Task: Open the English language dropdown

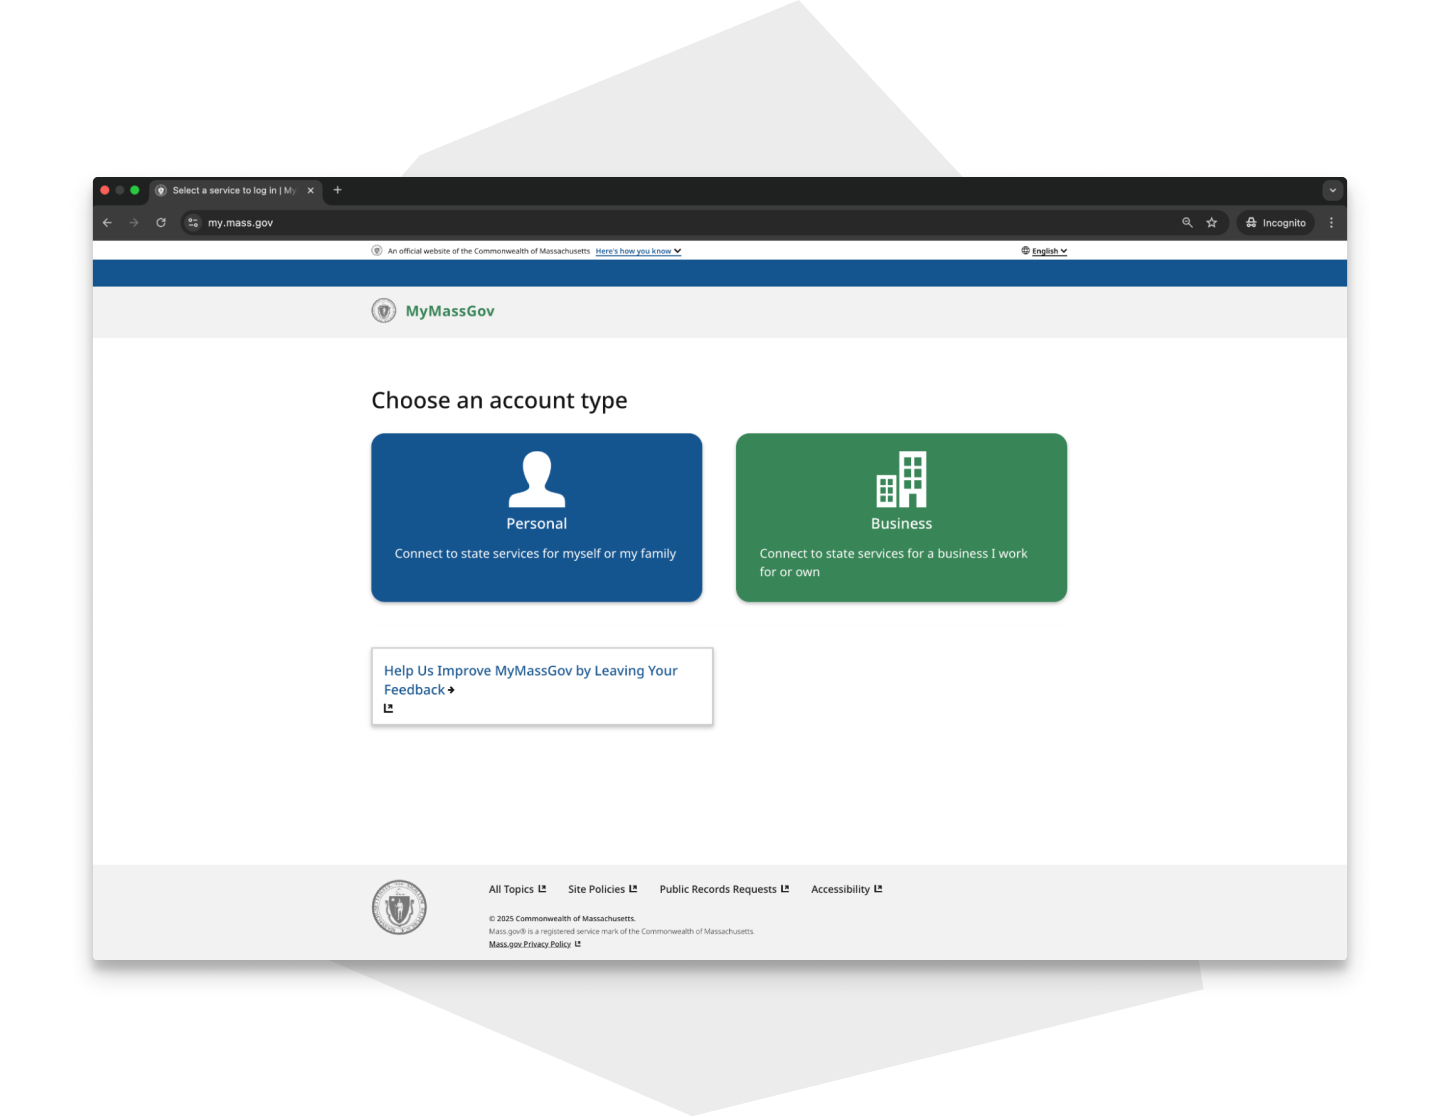Action: click(1049, 251)
